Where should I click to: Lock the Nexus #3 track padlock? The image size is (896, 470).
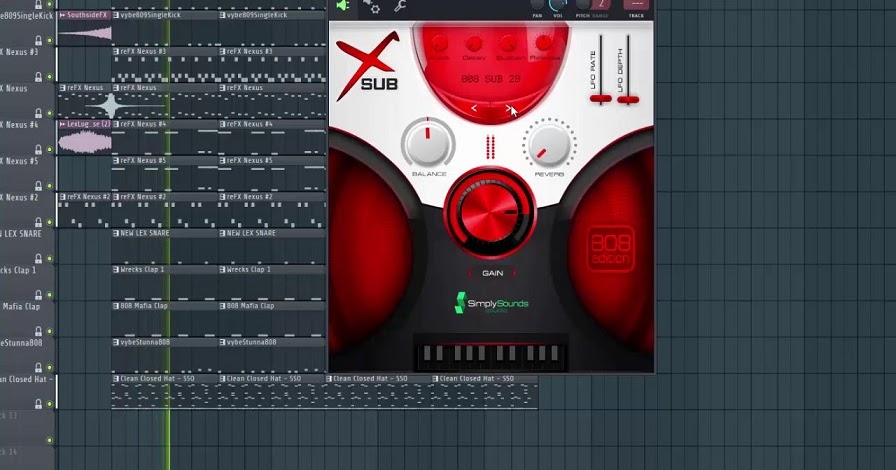pos(38,77)
